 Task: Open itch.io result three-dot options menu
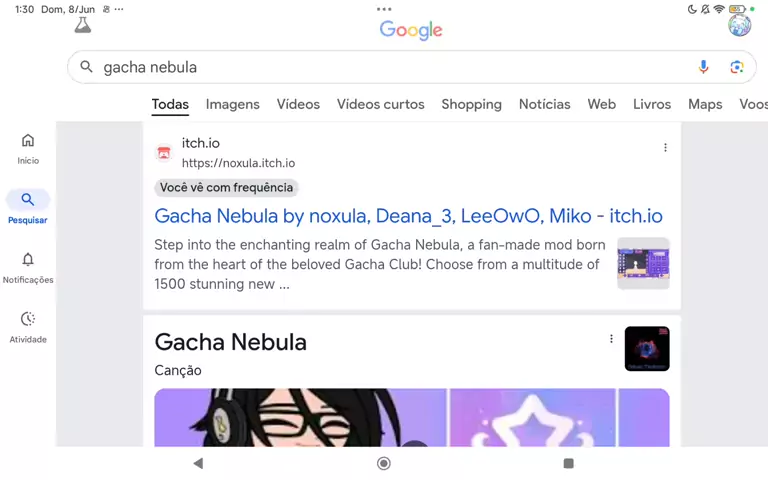tap(665, 148)
